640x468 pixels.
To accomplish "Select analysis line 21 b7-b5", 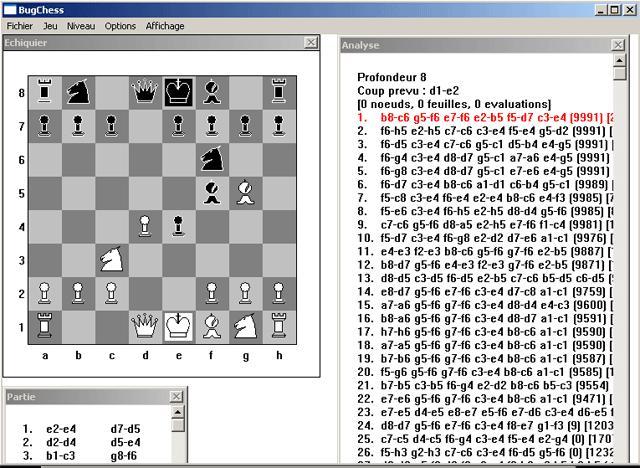I will click(485, 385).
